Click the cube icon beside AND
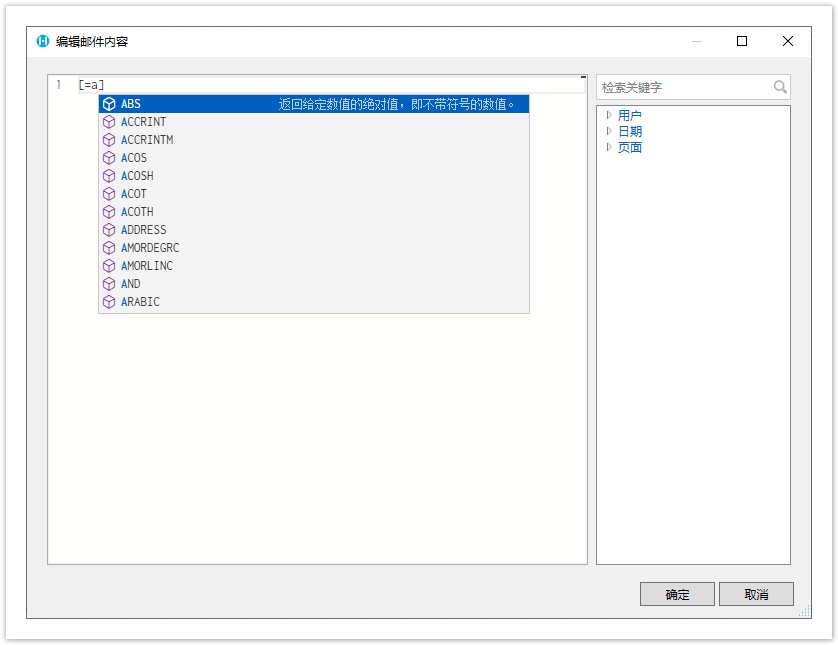838x645 pixels. coord(109,284)
